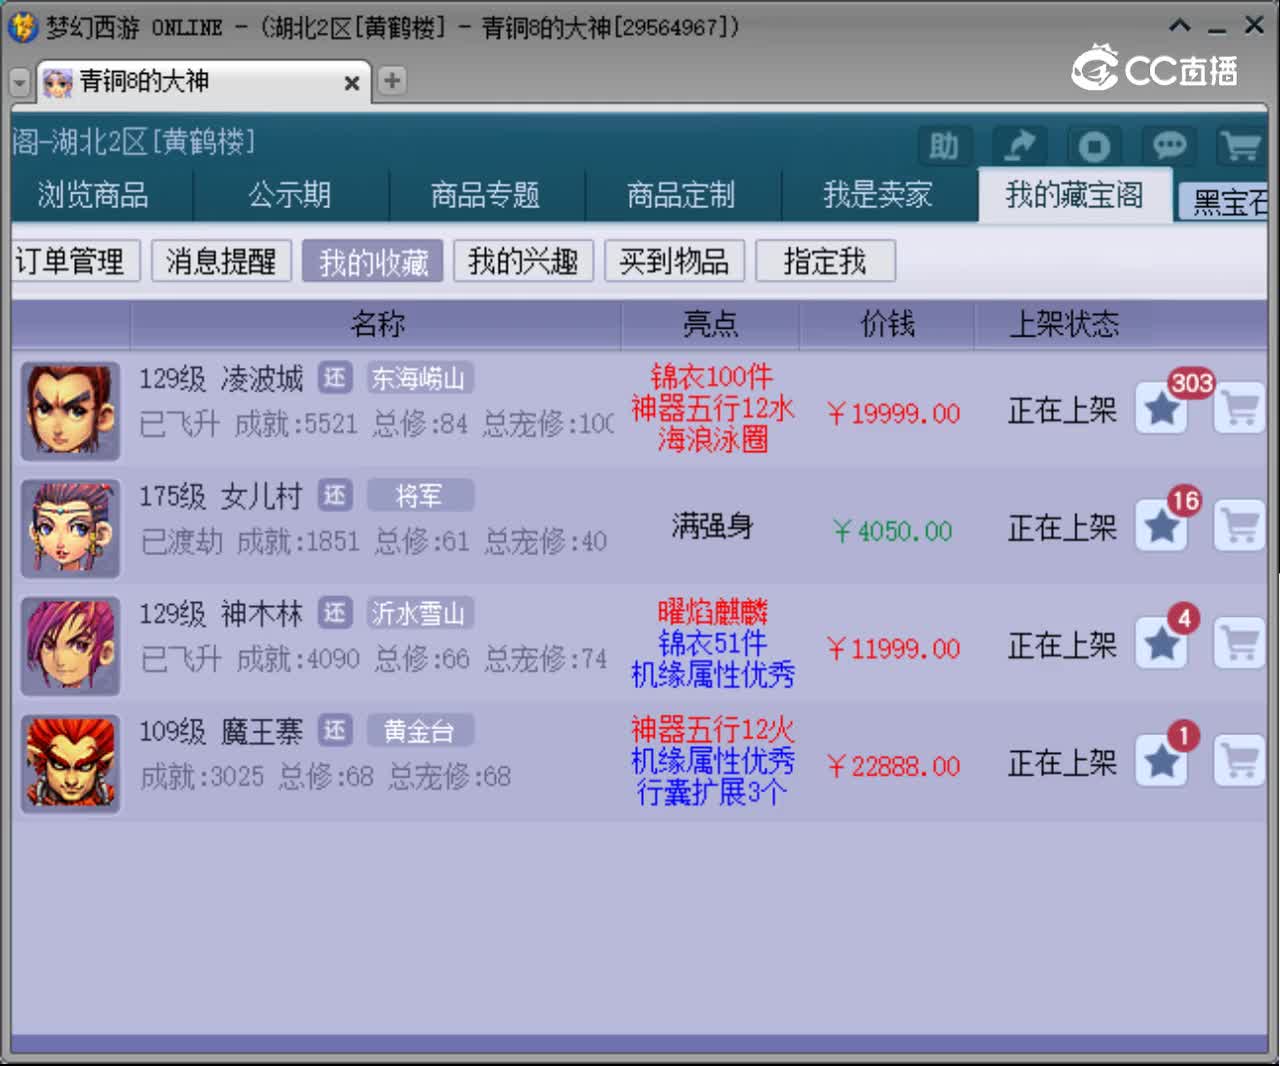1280x1066 pixels.
Task: Click the collapse caret in title bar
Action: coord(1180,26)
